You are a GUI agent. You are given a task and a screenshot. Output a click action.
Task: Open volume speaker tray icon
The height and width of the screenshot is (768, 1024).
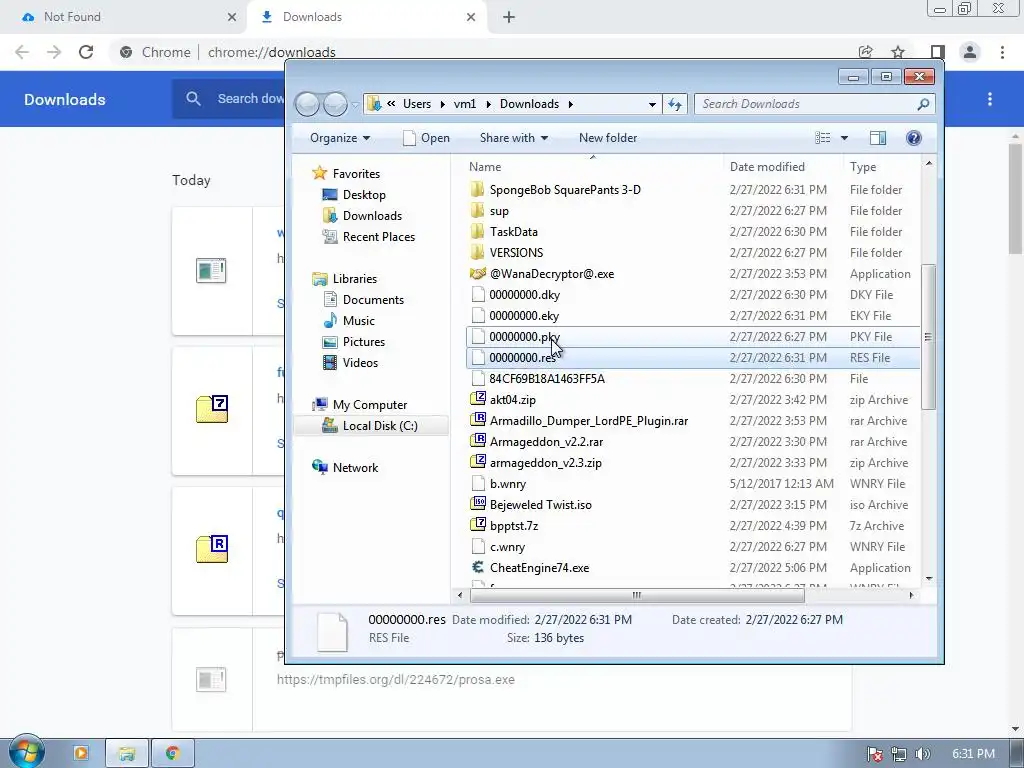point(923,754)
